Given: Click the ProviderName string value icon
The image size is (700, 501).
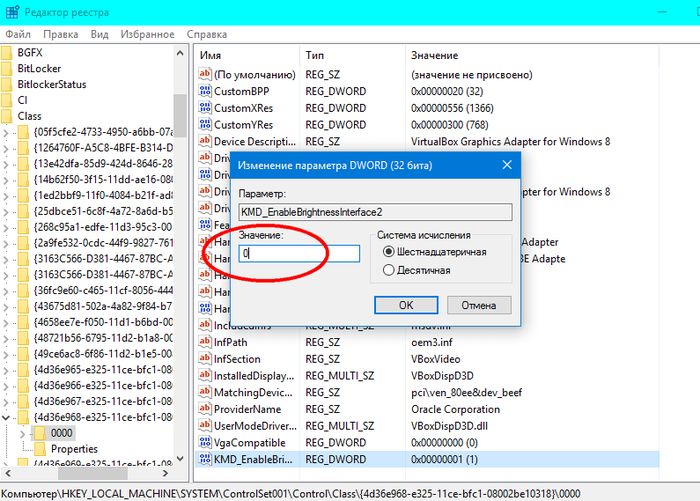Looking at the screenshot, I should 205,409.
